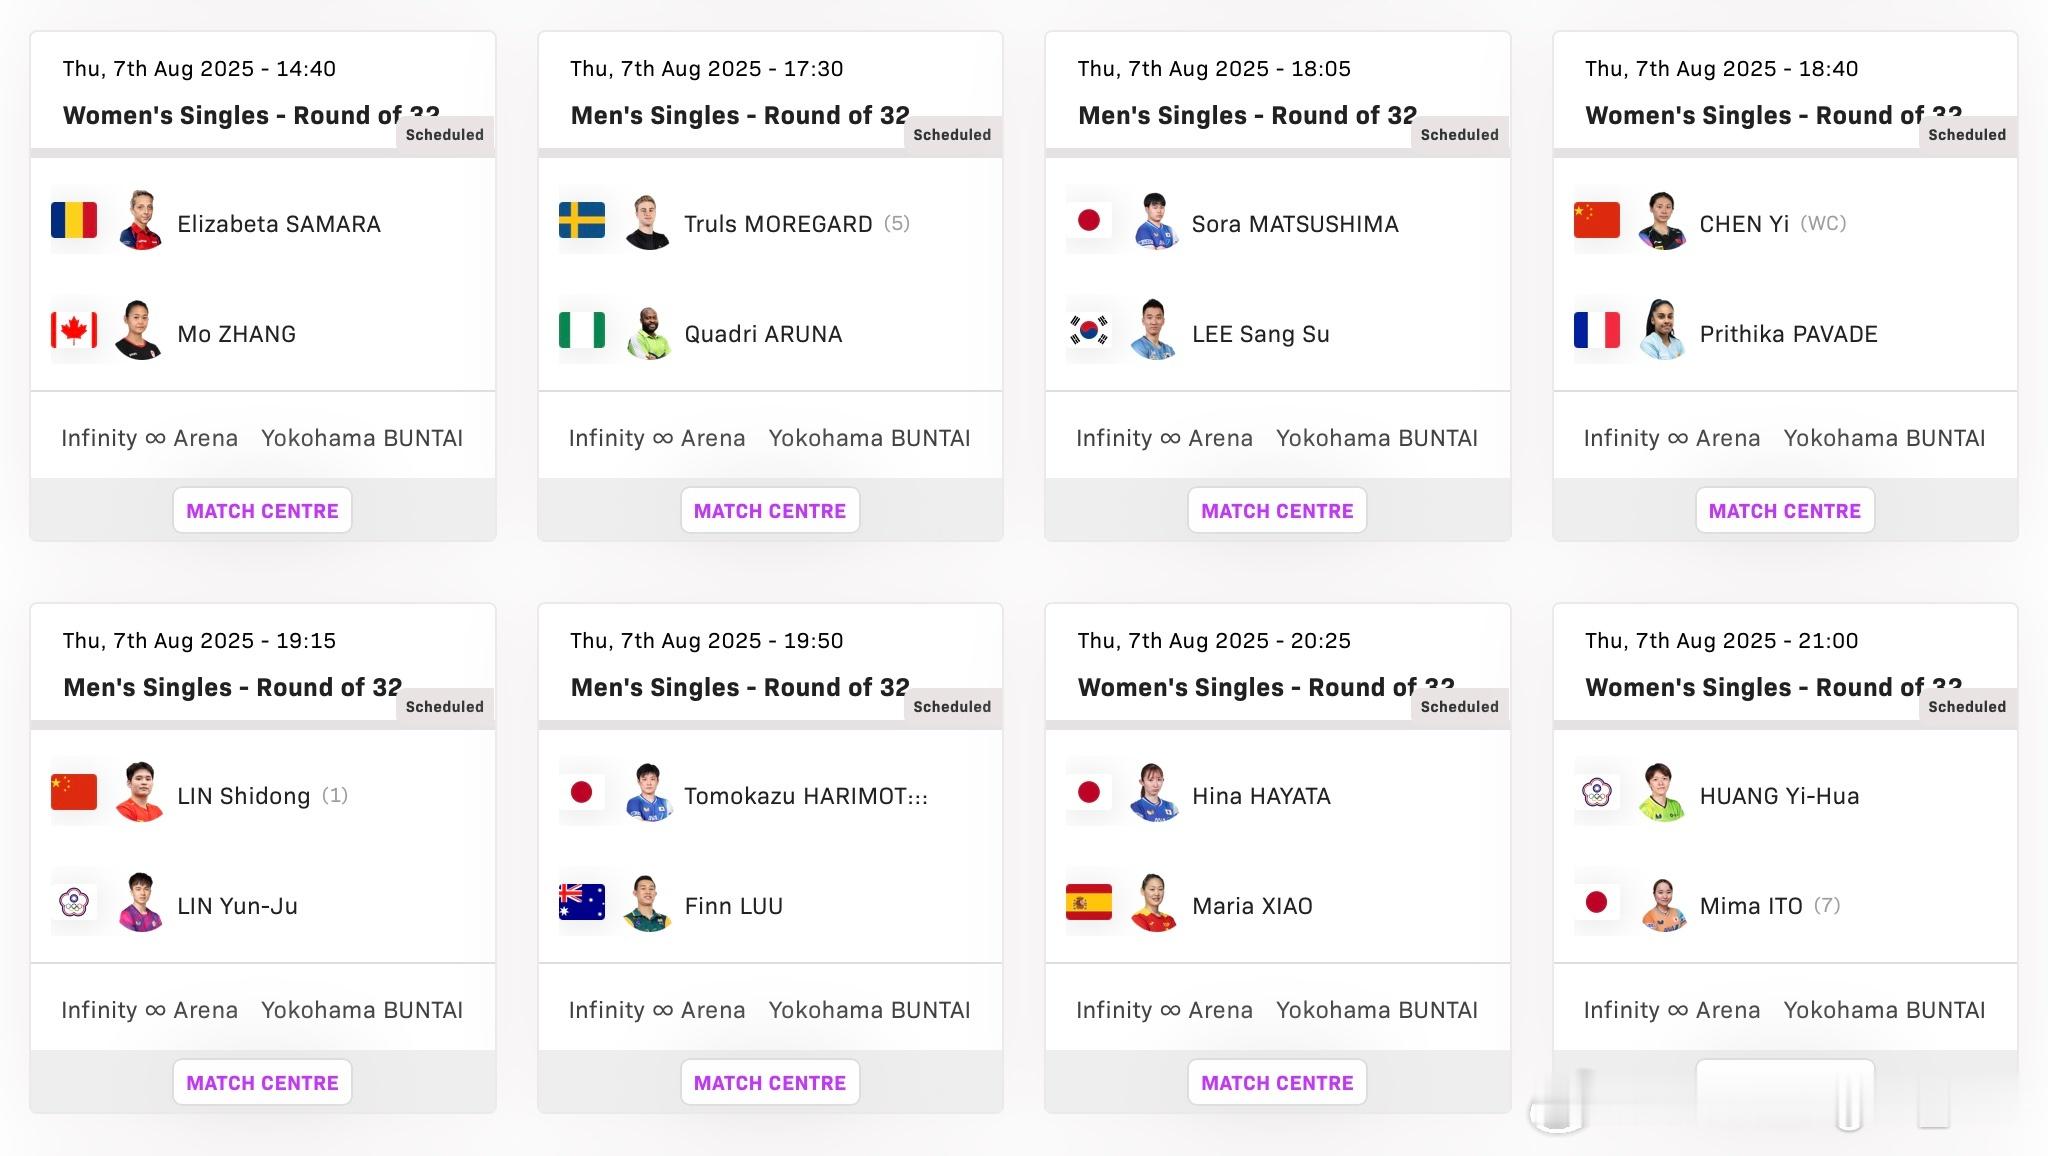2048x1156 pixels.
Task: Click the France flag next to Prithika PAVADE
Action: (1597, 330)
